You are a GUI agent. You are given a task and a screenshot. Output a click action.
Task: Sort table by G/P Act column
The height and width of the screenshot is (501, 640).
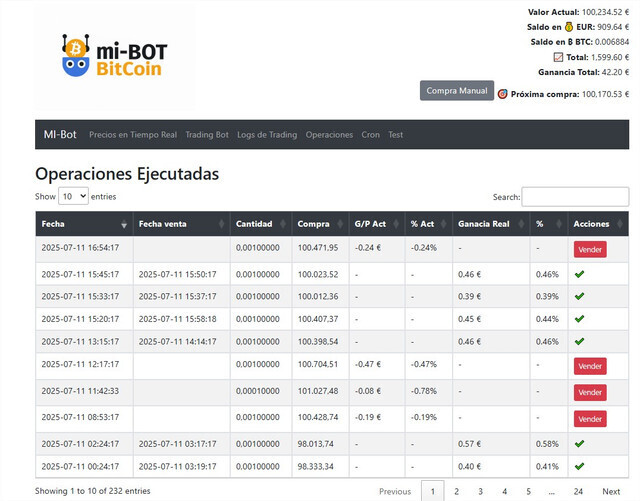pos(377,224)
